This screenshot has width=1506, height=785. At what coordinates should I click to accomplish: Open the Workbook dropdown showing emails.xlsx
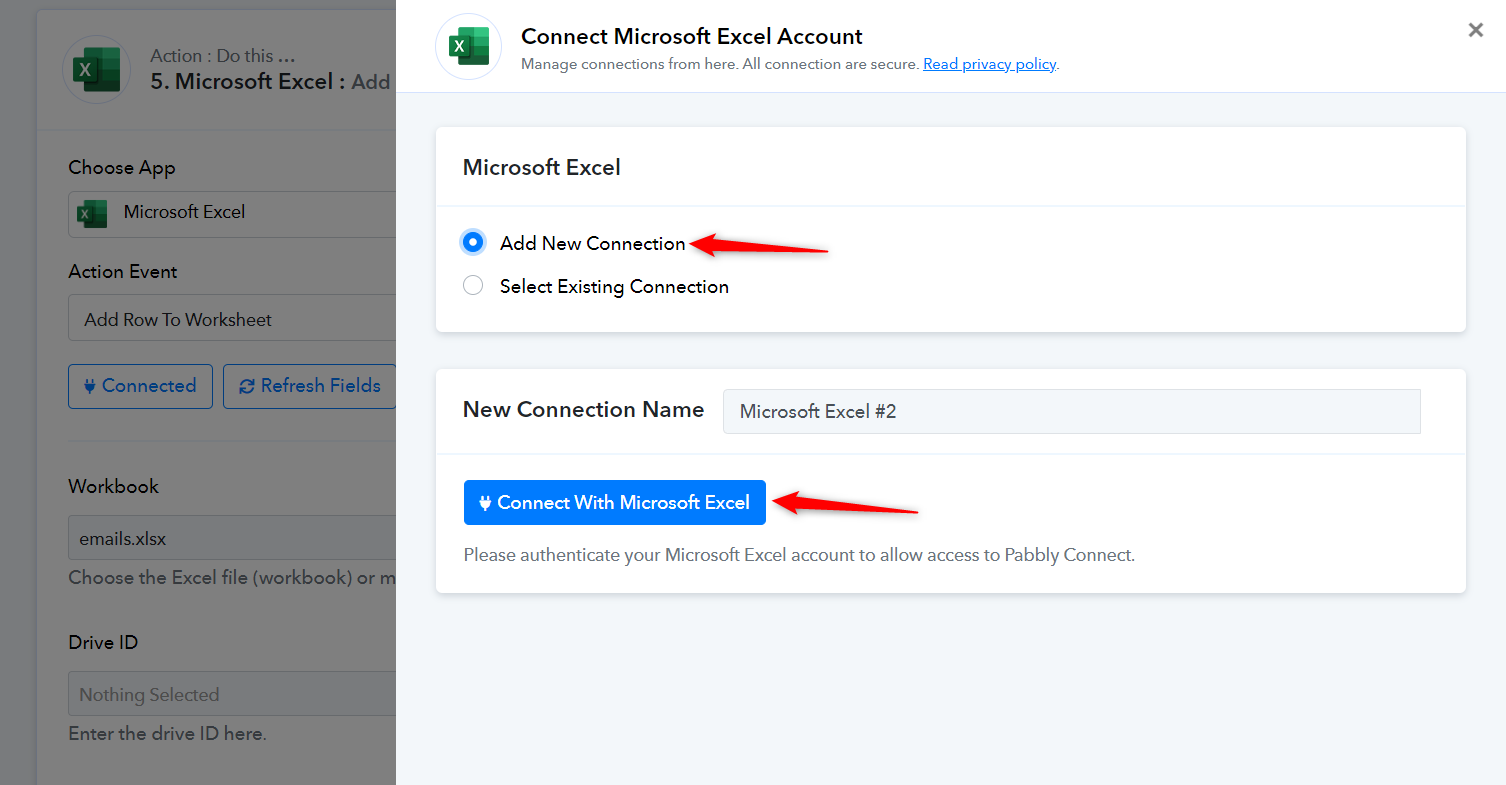pyautogui.click(x=232, y=539)
